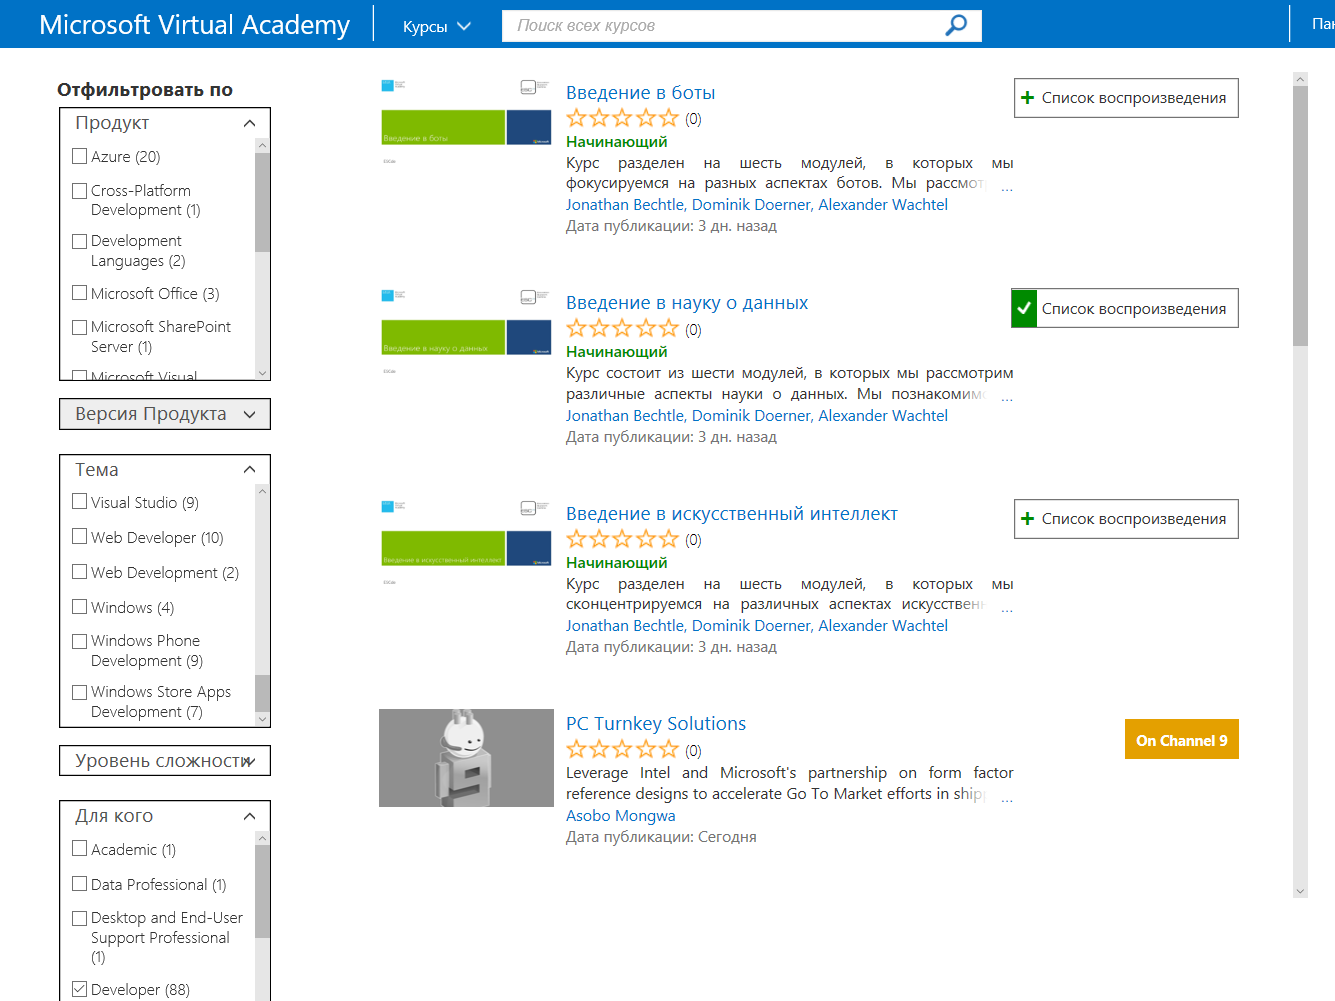Add Введение в искусственный интеллект to Список воспроизведения
The image size is (1335, 1001).
[x=1126, y=519]
